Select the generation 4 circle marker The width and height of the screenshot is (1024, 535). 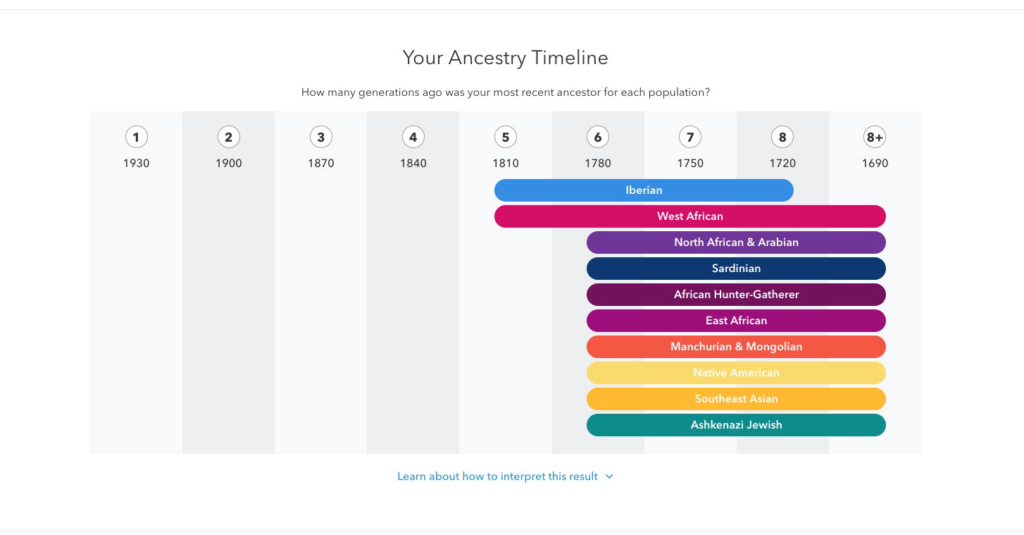(x=413, y=138)
